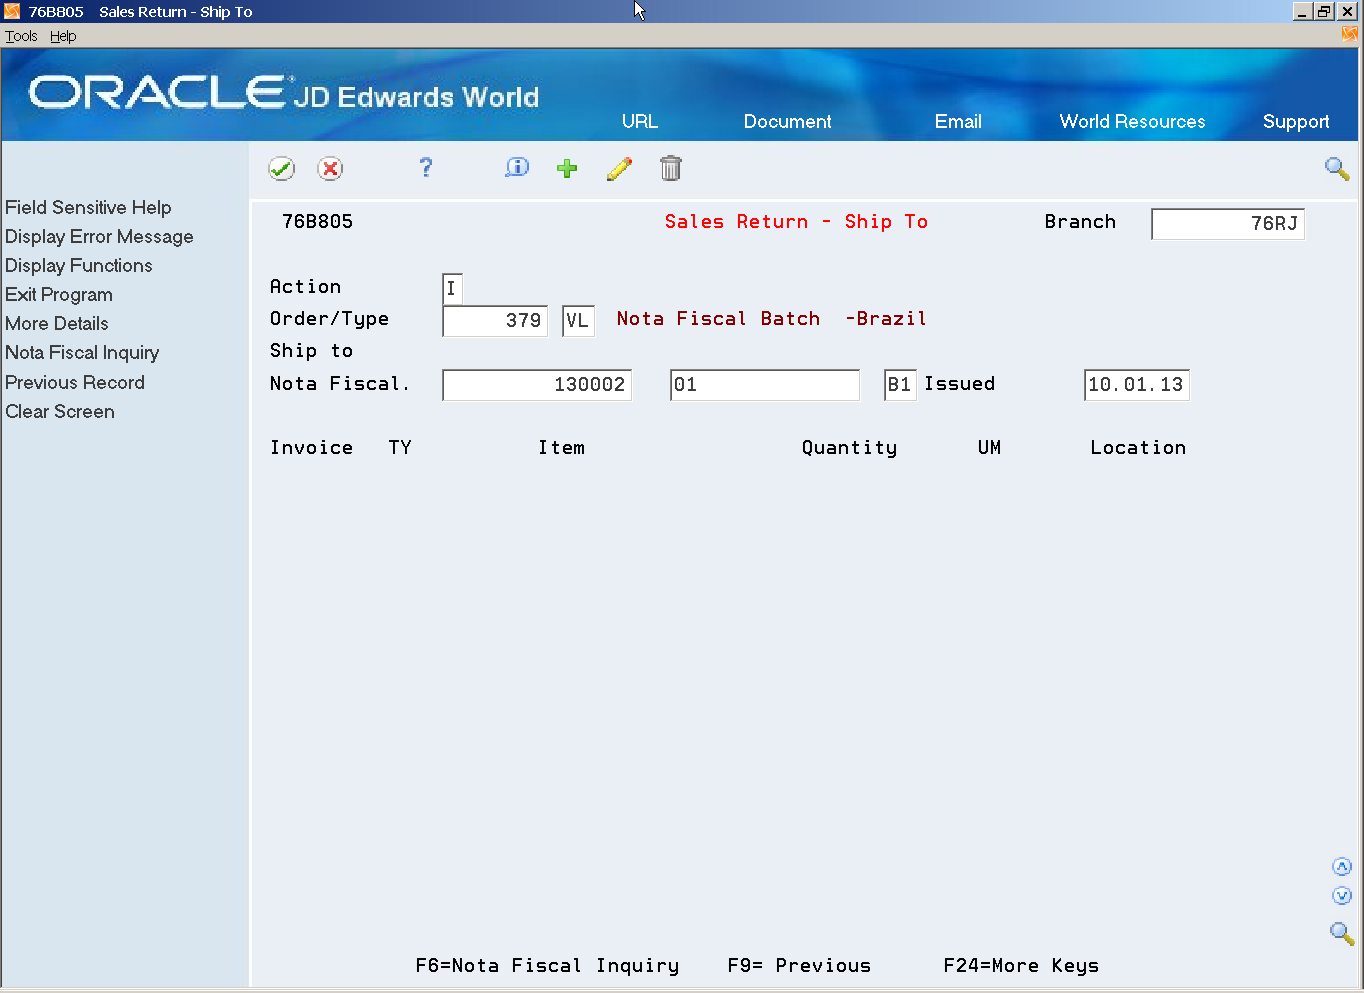
Task: Select Display Functions option
Action: pos(79,266)
